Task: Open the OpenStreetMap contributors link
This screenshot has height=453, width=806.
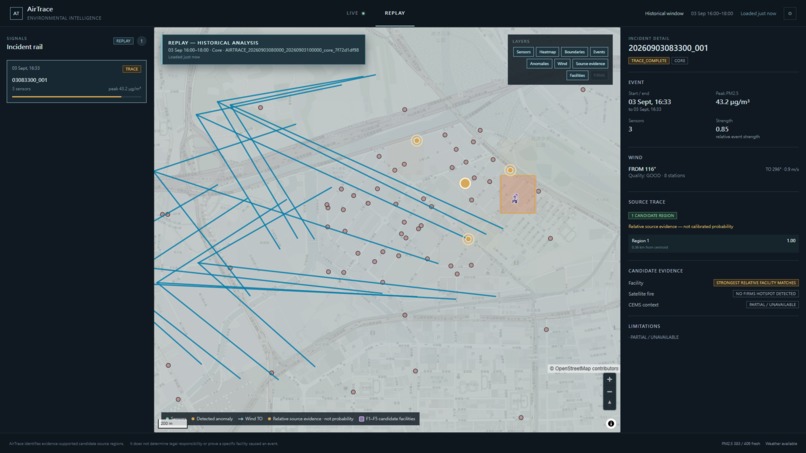Action: pyautogui.click(x=583, y=368)
